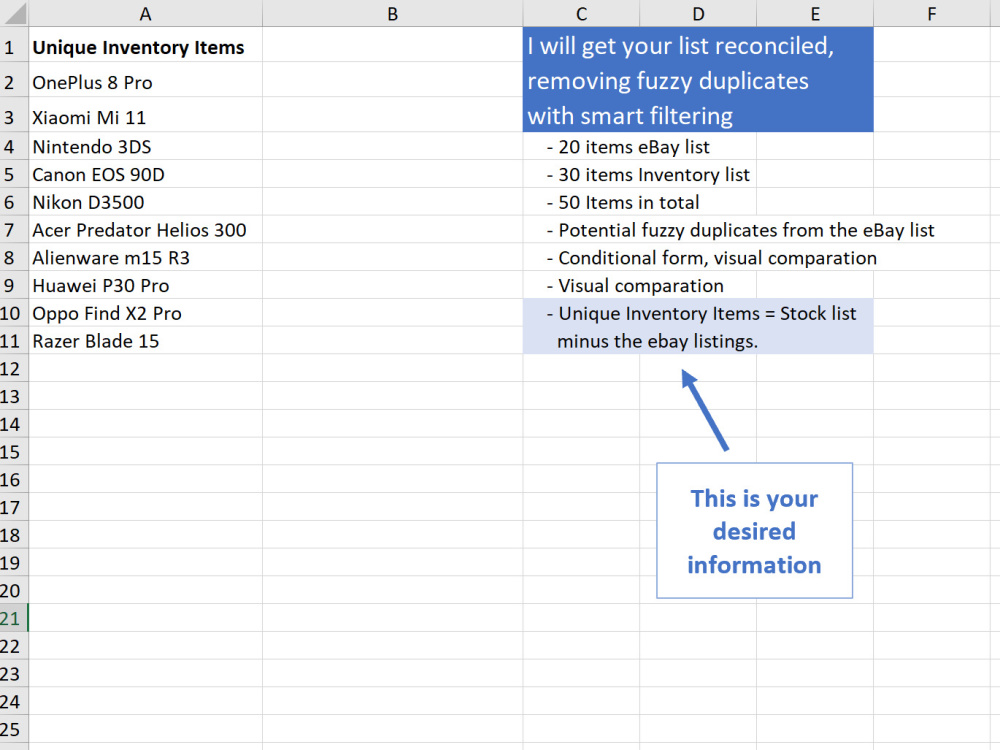Select column B header
This screenshot has height=750, width=1000.
coord(392,13)
